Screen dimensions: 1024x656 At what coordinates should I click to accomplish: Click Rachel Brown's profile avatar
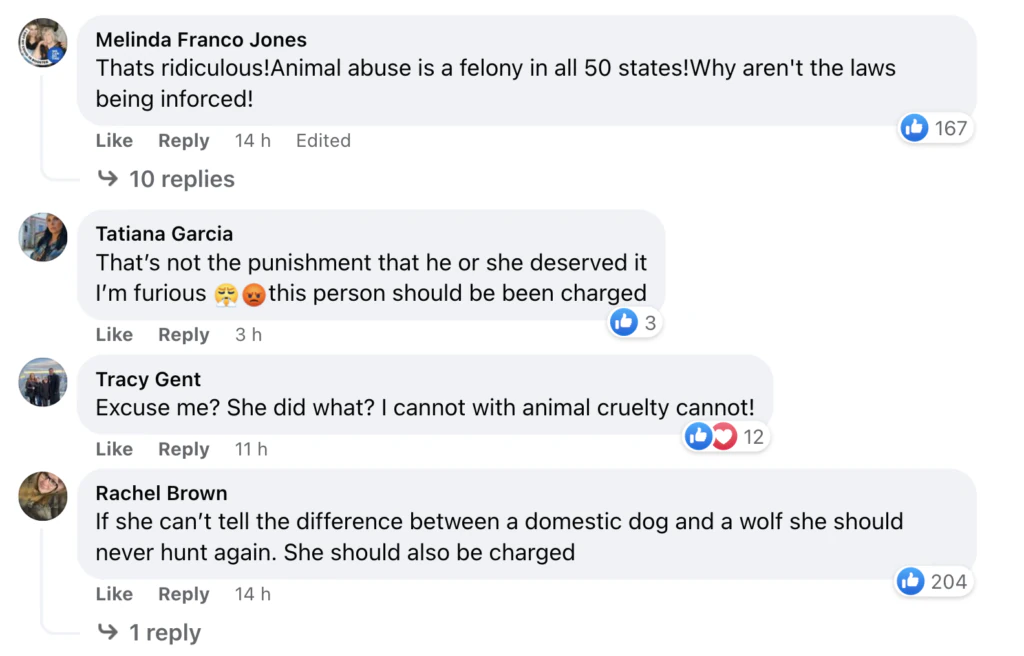tap(43, 496)
